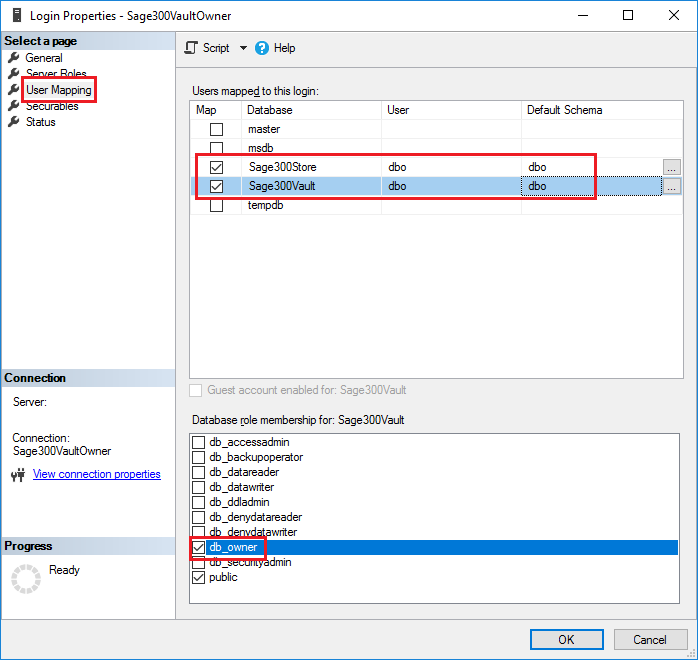Enable the db_ddladmin role checkbox
This screenshot has height=660, width=698.
(198, 502)
